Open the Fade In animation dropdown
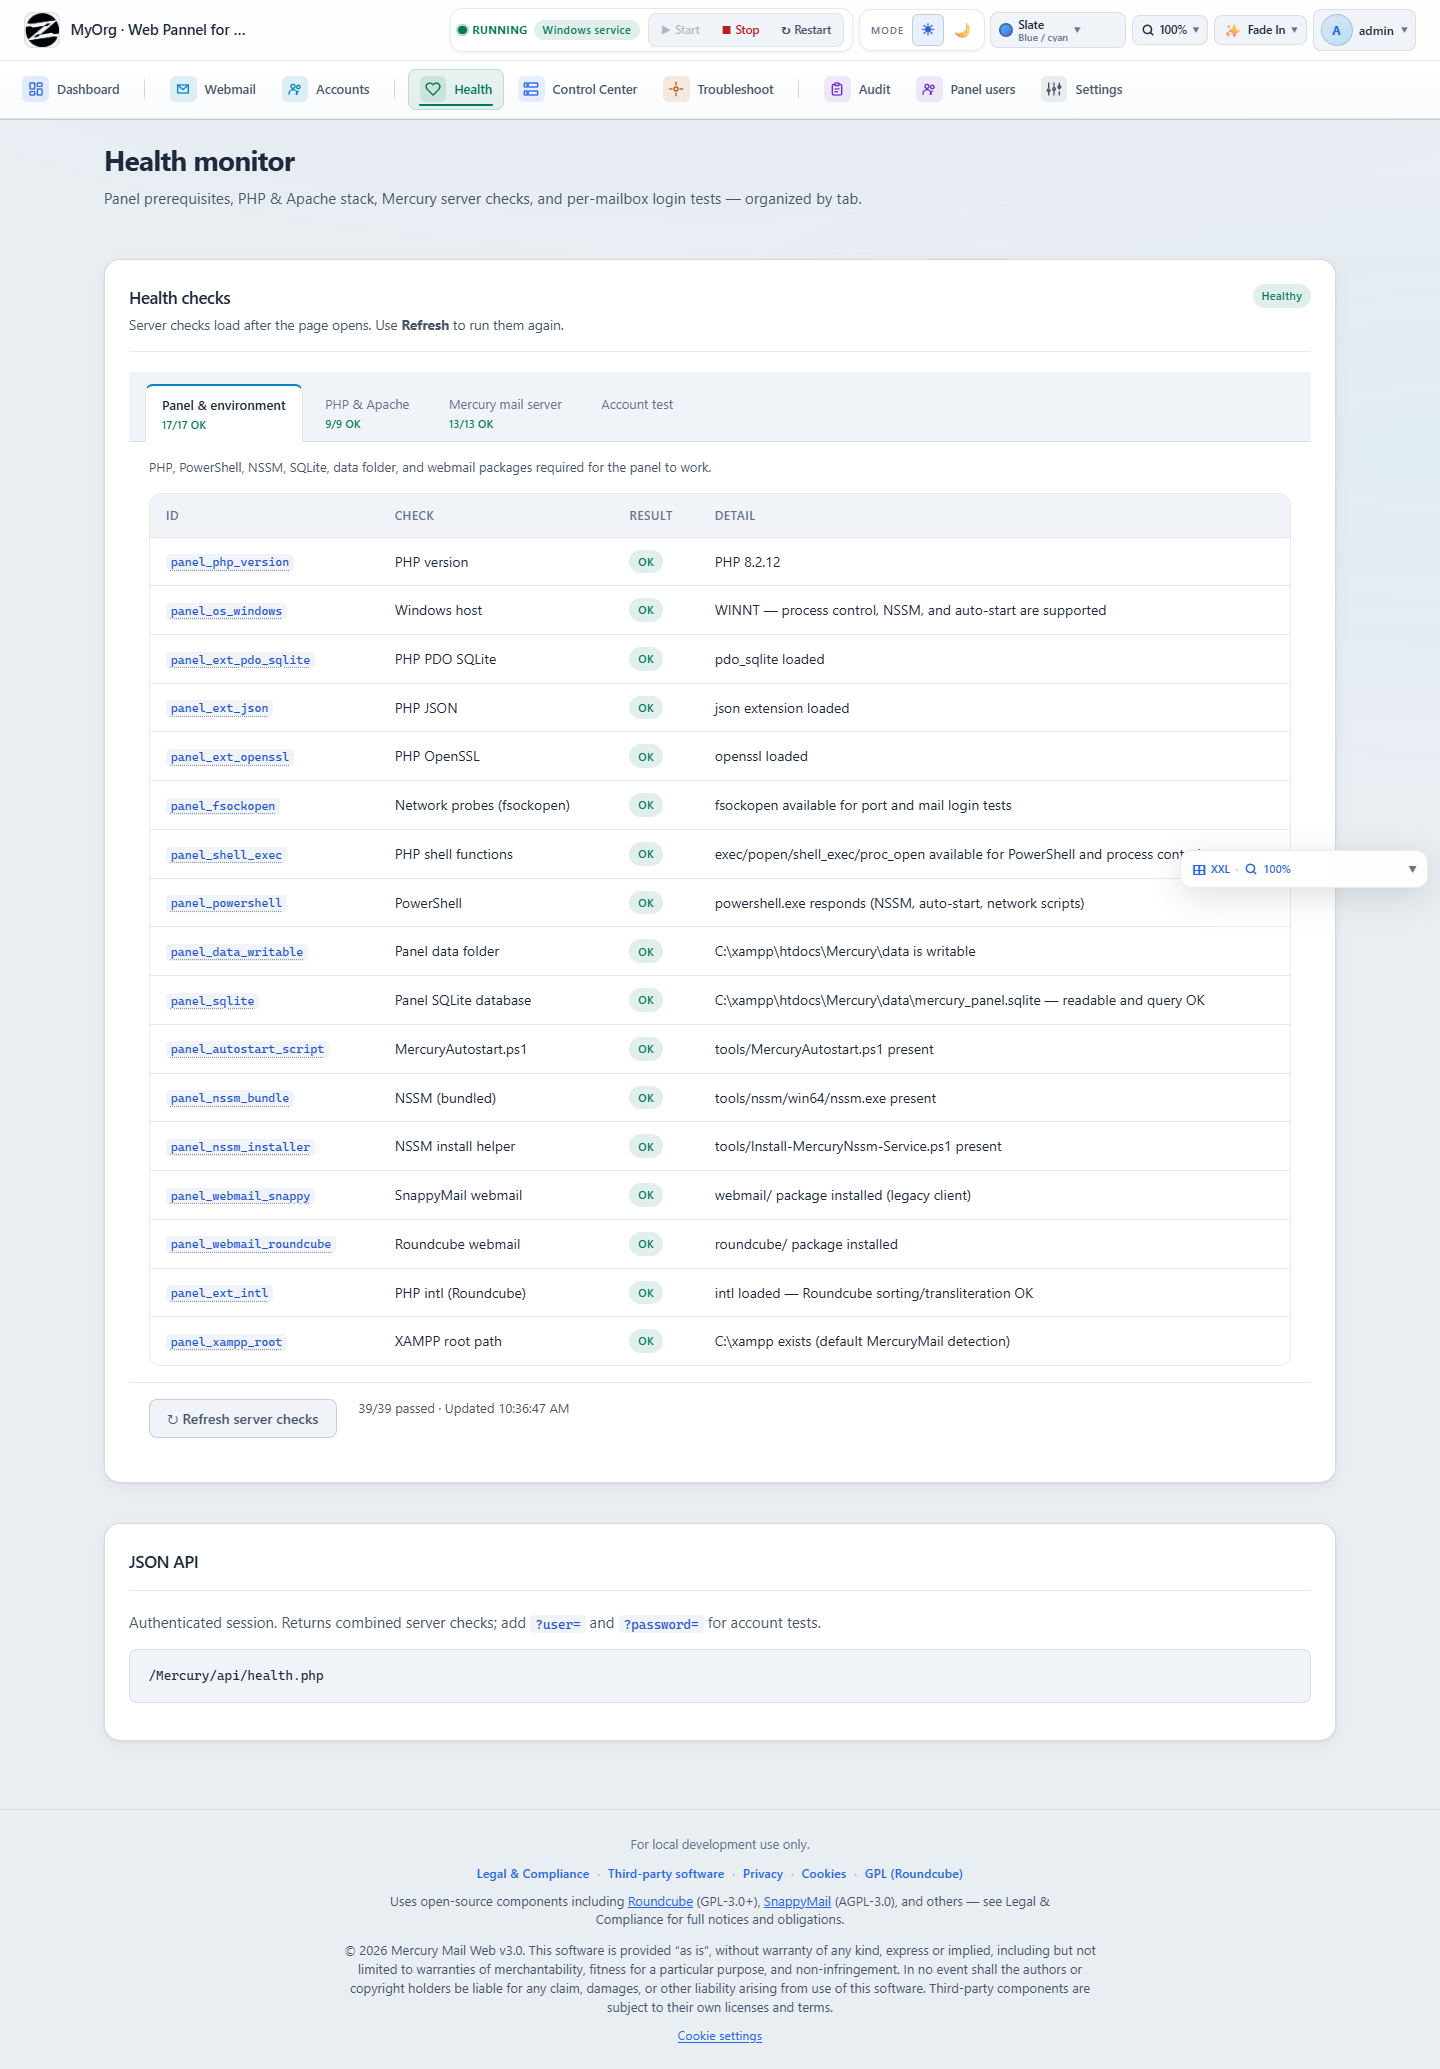This screenshot has height=2069, width=1440. pos(1261,30)
